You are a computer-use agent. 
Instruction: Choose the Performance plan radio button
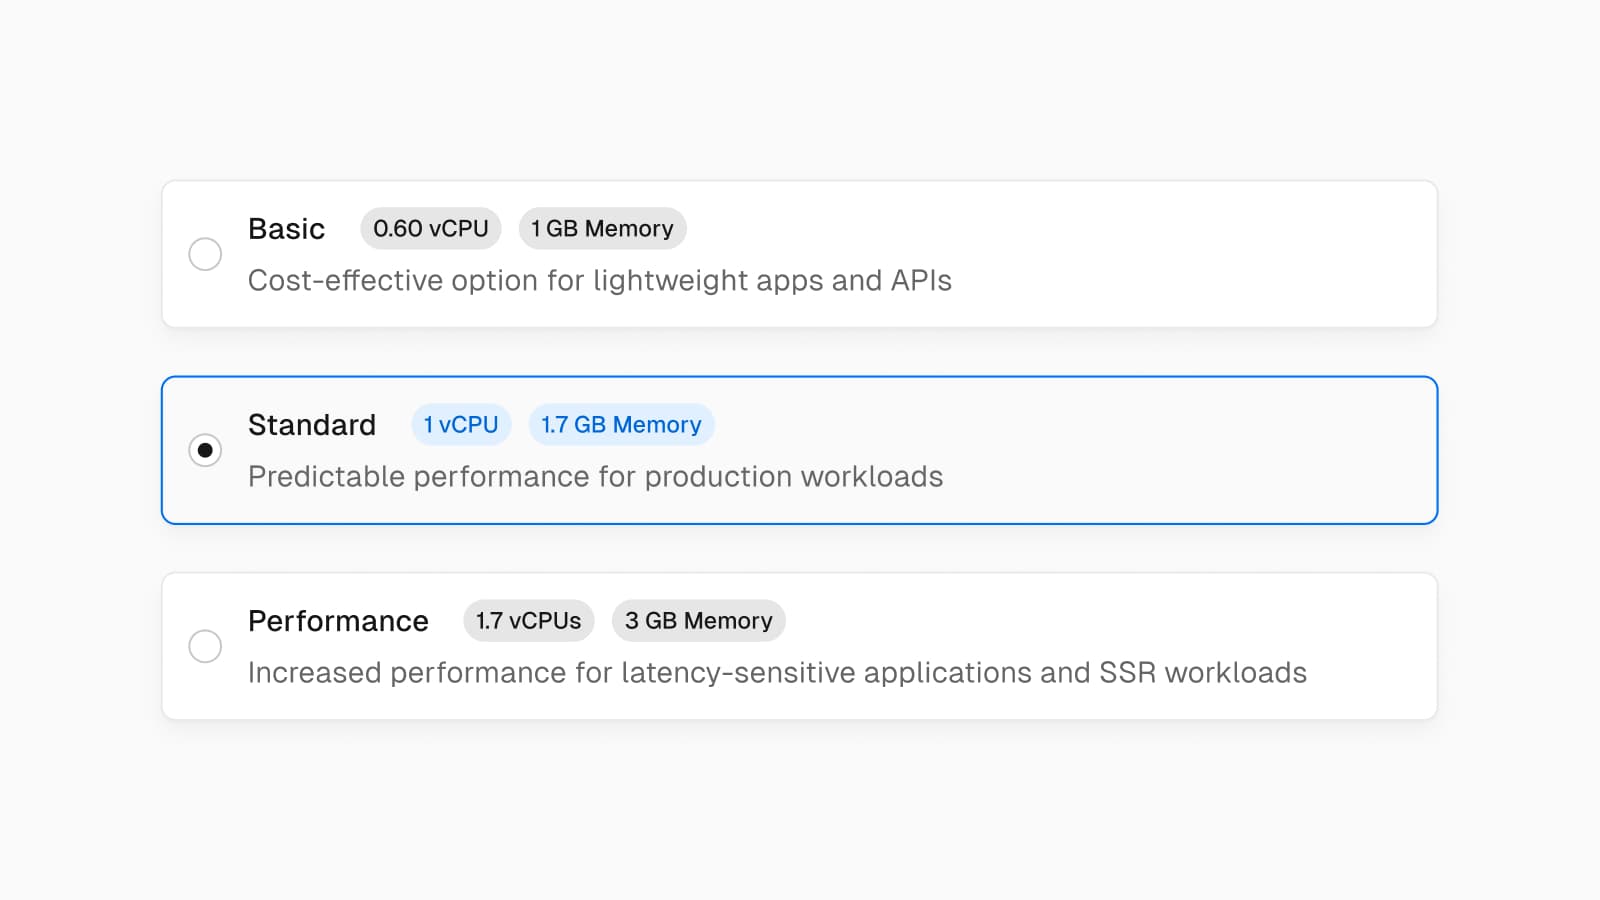[205, 646]
